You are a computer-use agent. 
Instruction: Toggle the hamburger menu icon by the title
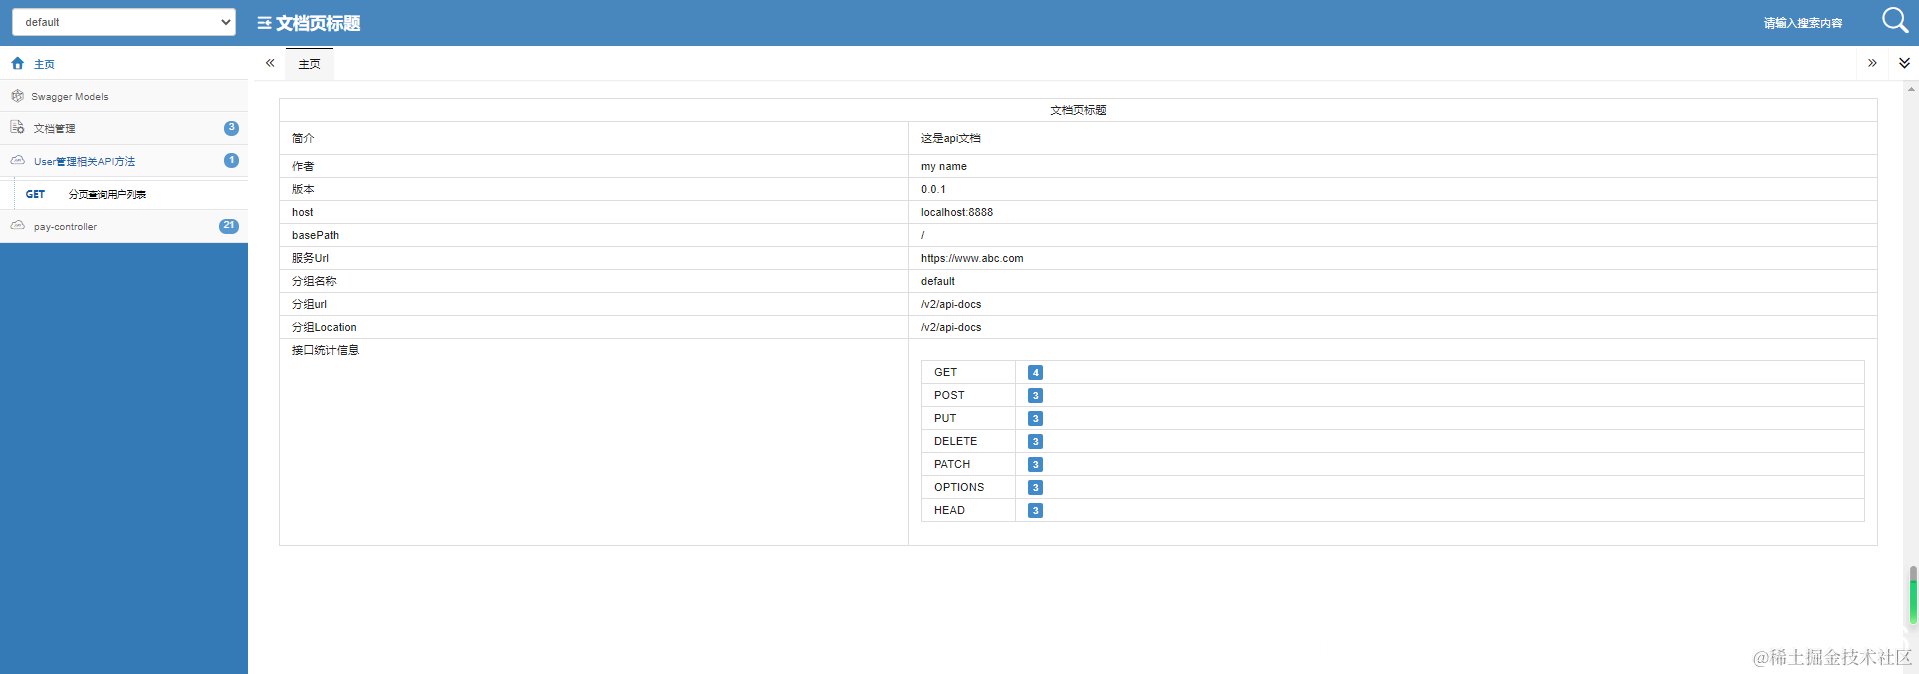264,23
